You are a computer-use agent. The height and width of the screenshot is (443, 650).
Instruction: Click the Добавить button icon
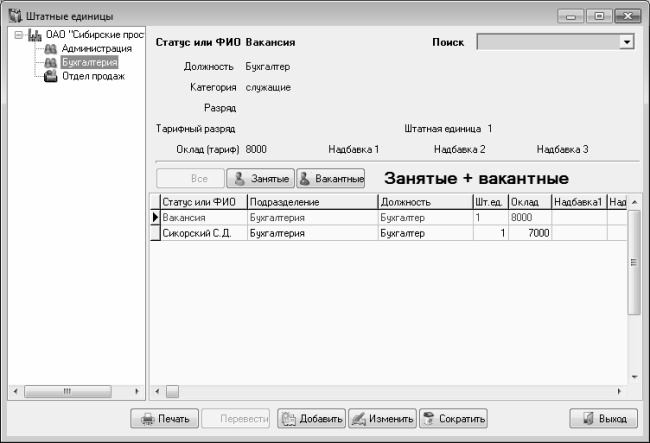[x=288, y=419]
